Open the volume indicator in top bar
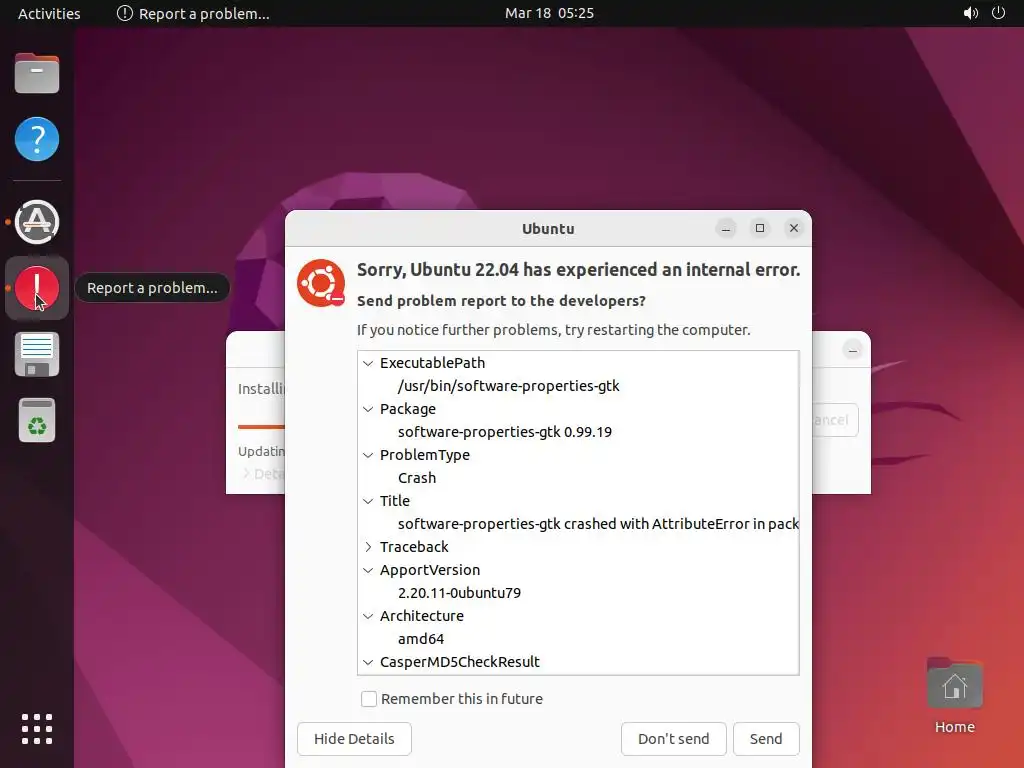 pyautogui.click(x=970, y=13)
